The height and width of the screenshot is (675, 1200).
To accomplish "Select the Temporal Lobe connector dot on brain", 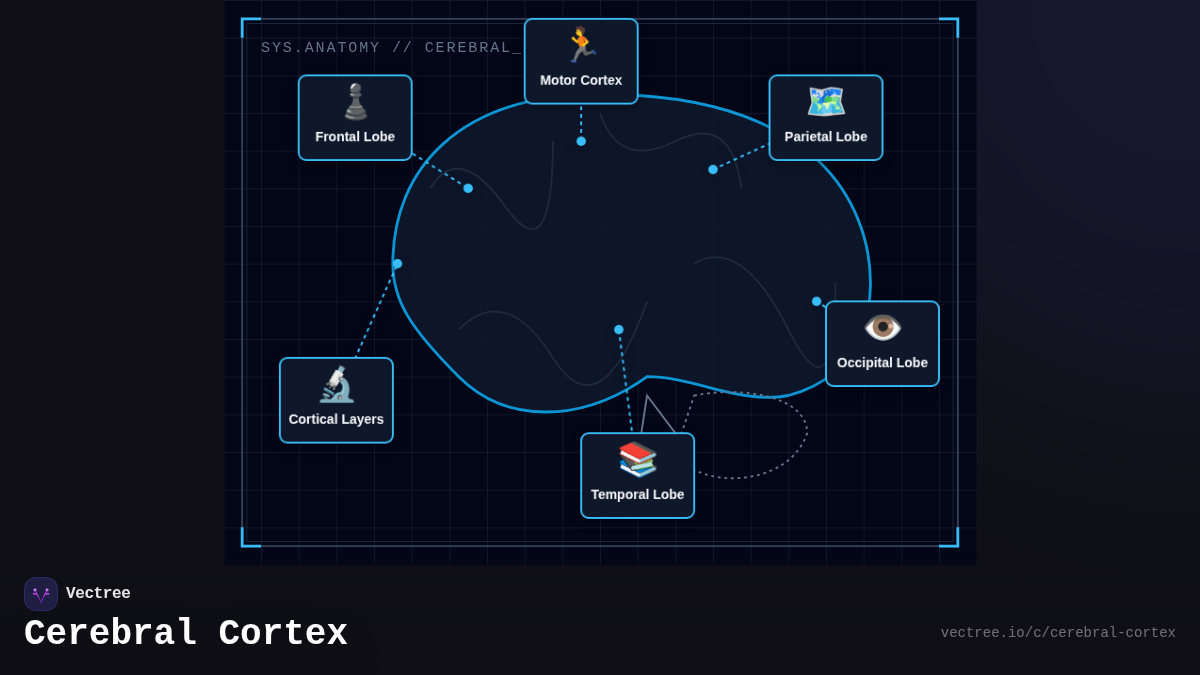I will pyautogui.click(x=619, y=329).
